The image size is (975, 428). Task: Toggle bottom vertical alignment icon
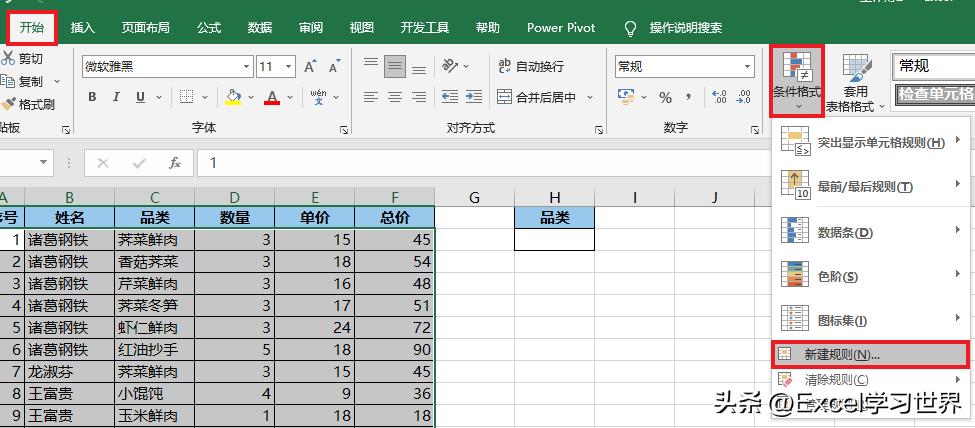[x=419, y=68]
